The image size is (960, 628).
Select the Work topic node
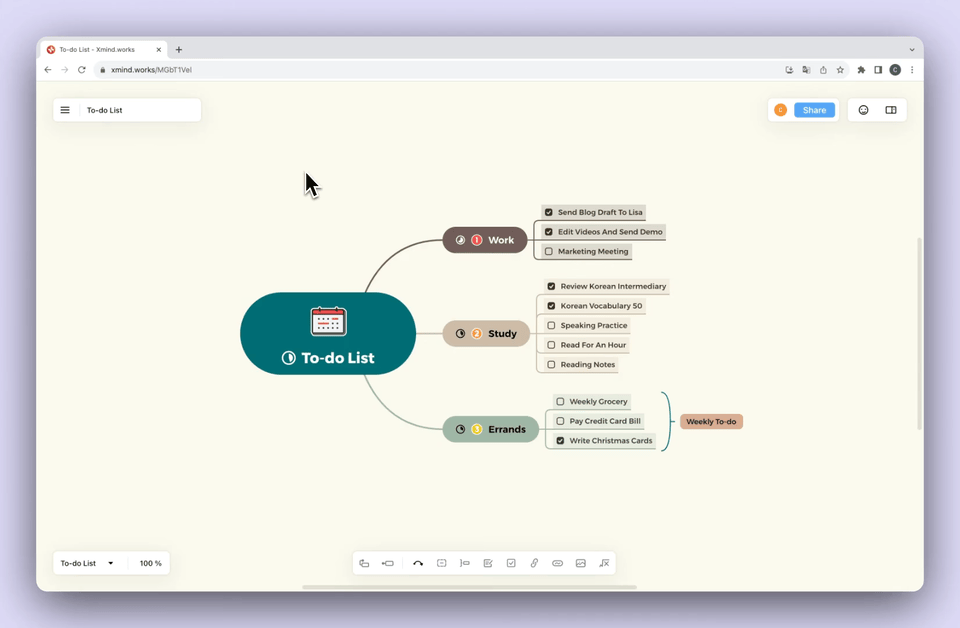(x=485, y=240)
